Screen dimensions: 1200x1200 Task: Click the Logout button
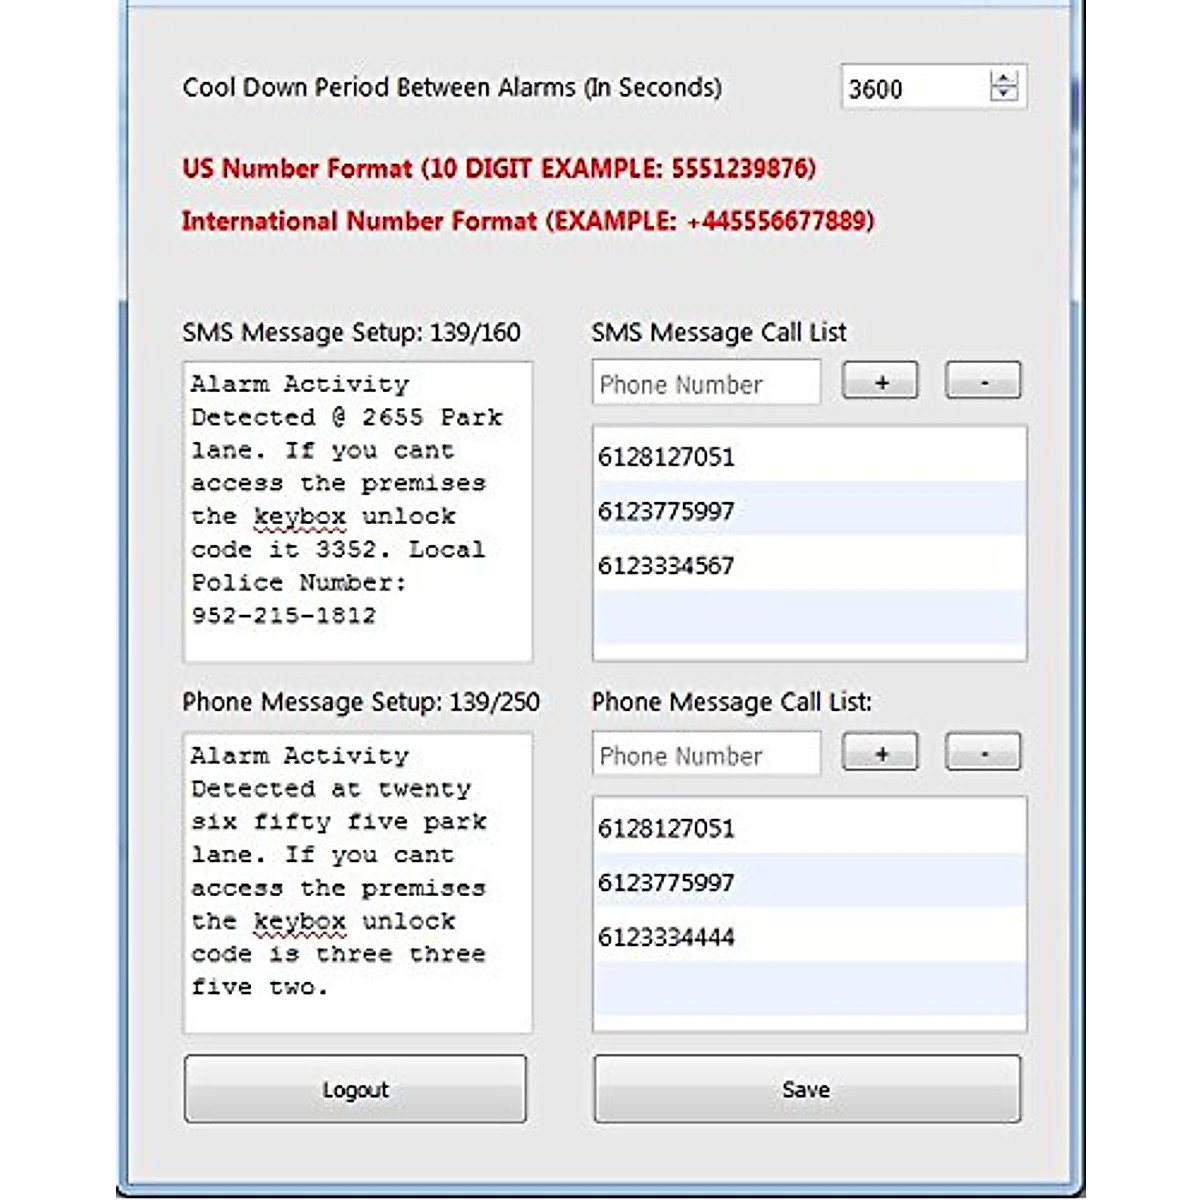(x=355, y=1089)
